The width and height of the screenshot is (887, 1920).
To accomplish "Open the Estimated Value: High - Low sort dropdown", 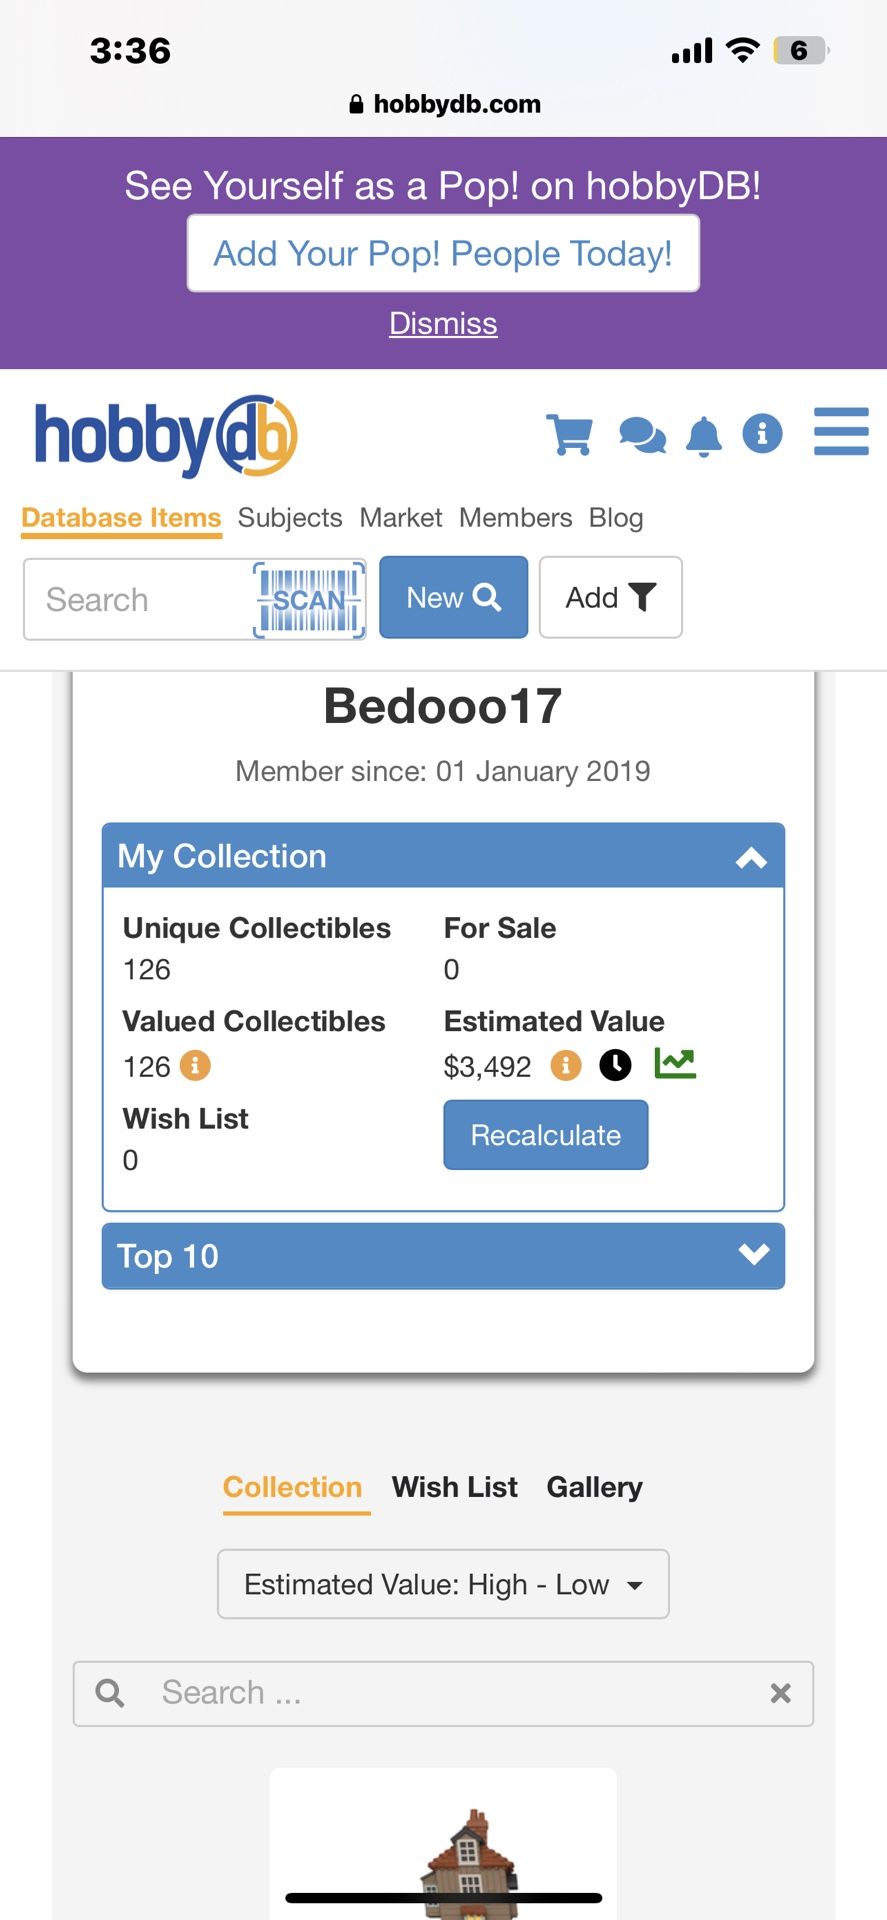I will pyautogui.click(x=443, y=1584).
